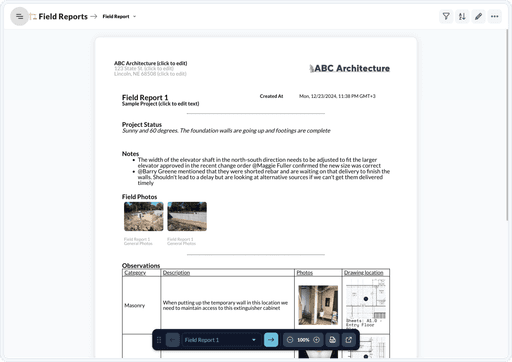
Task: Click the Created At label
Action: coord(271,96)
